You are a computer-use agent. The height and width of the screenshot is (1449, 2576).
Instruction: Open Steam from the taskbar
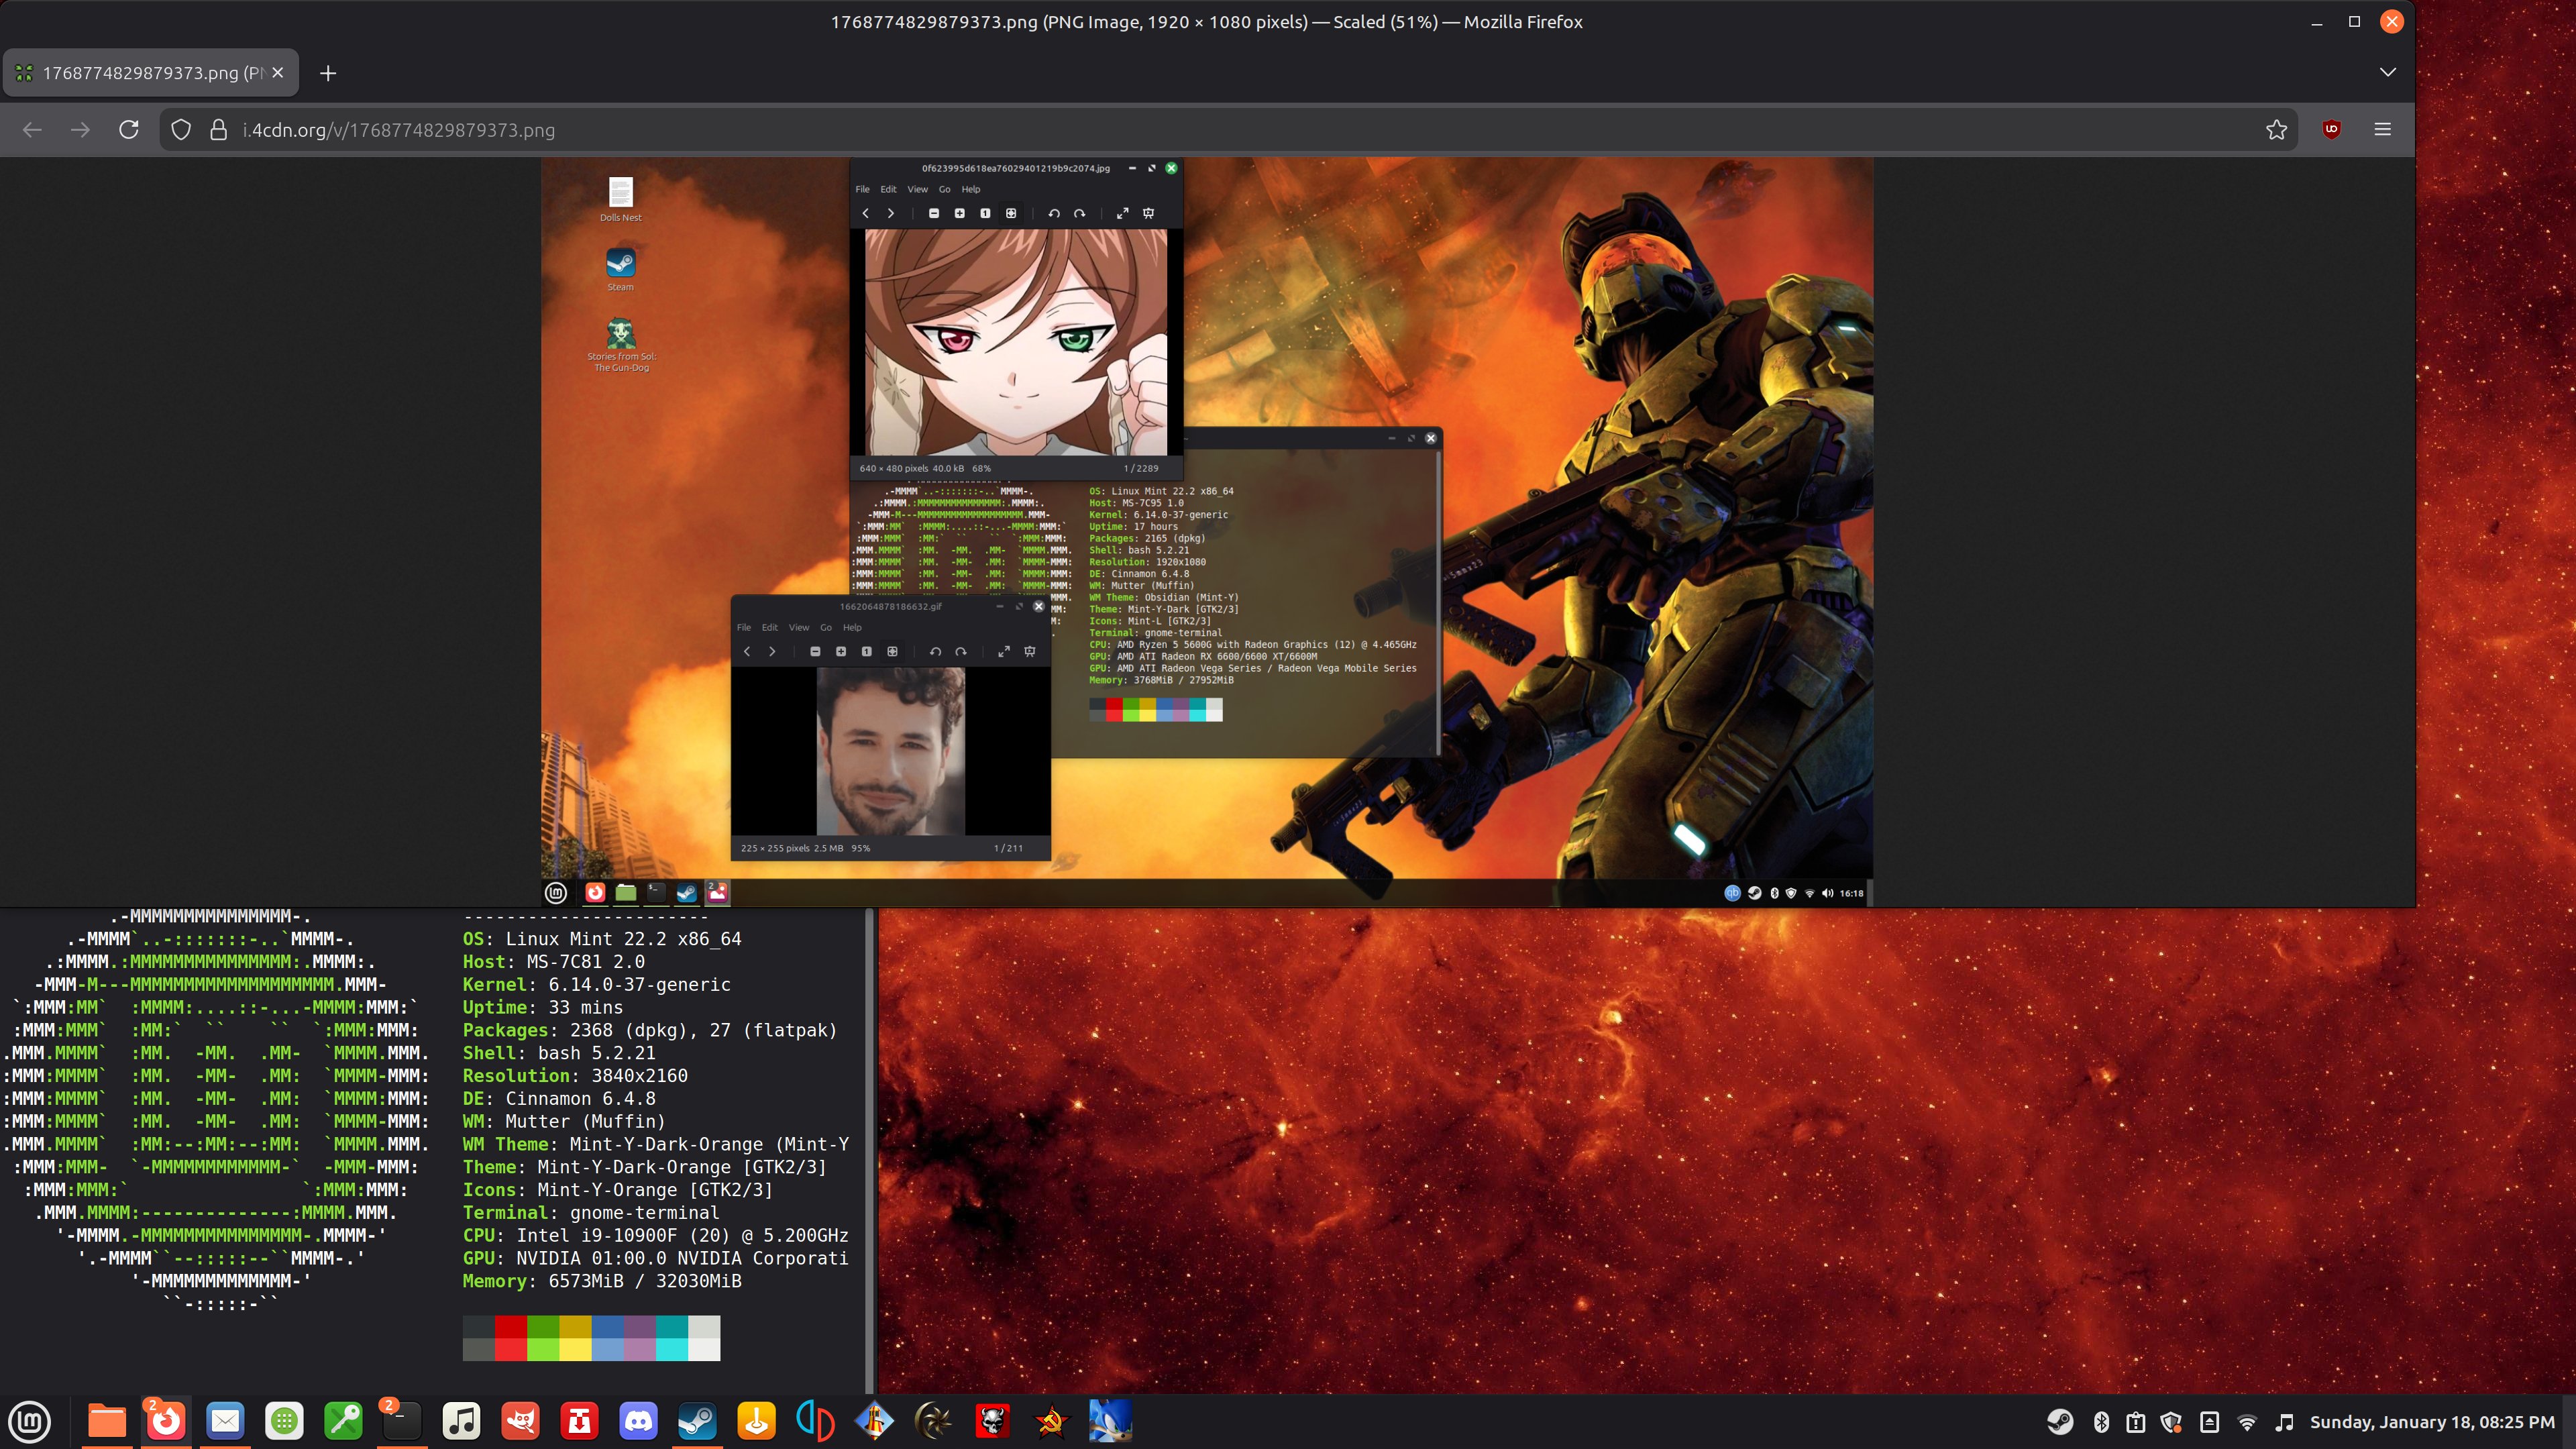[x=697, y=1421]
